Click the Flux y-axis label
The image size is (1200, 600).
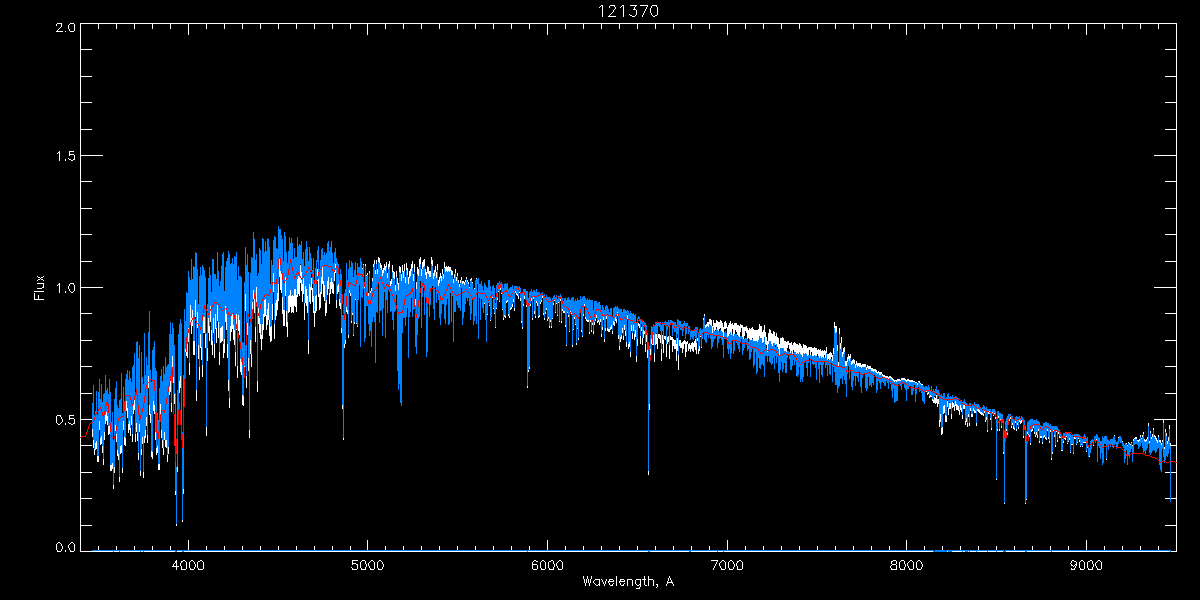40,288
